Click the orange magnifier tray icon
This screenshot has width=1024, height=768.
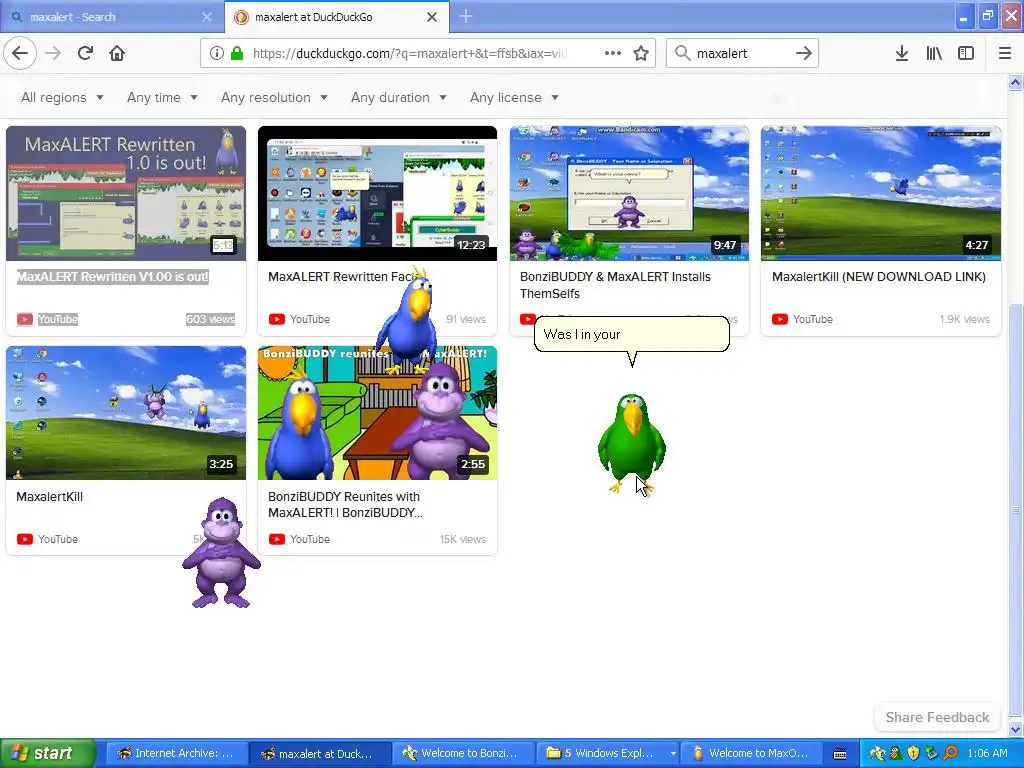(x=950, y=754)
